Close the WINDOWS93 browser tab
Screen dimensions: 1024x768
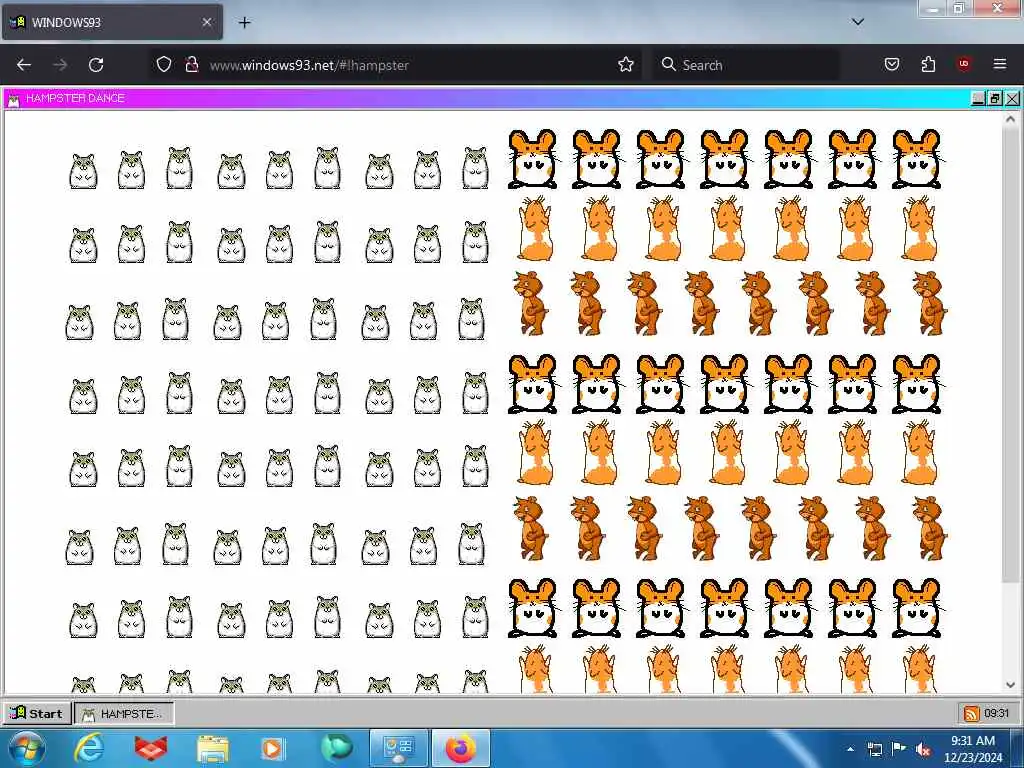point(206,22)
